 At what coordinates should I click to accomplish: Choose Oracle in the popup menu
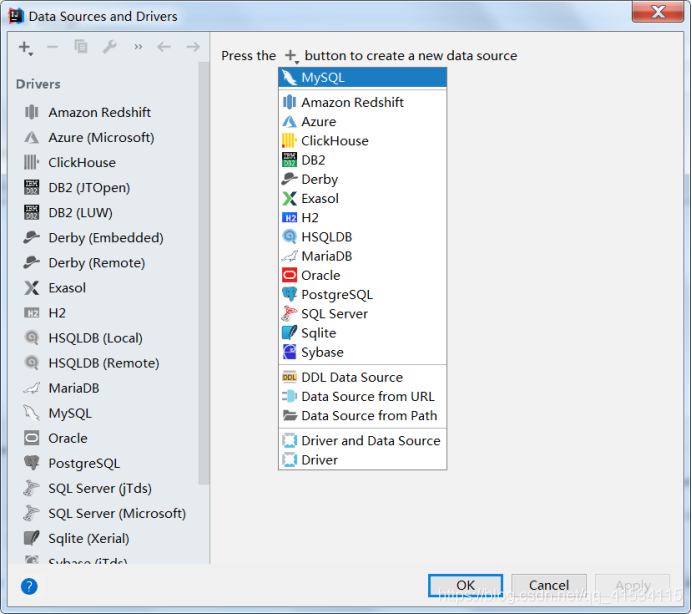pyautogui.click(x=362, y=275)
